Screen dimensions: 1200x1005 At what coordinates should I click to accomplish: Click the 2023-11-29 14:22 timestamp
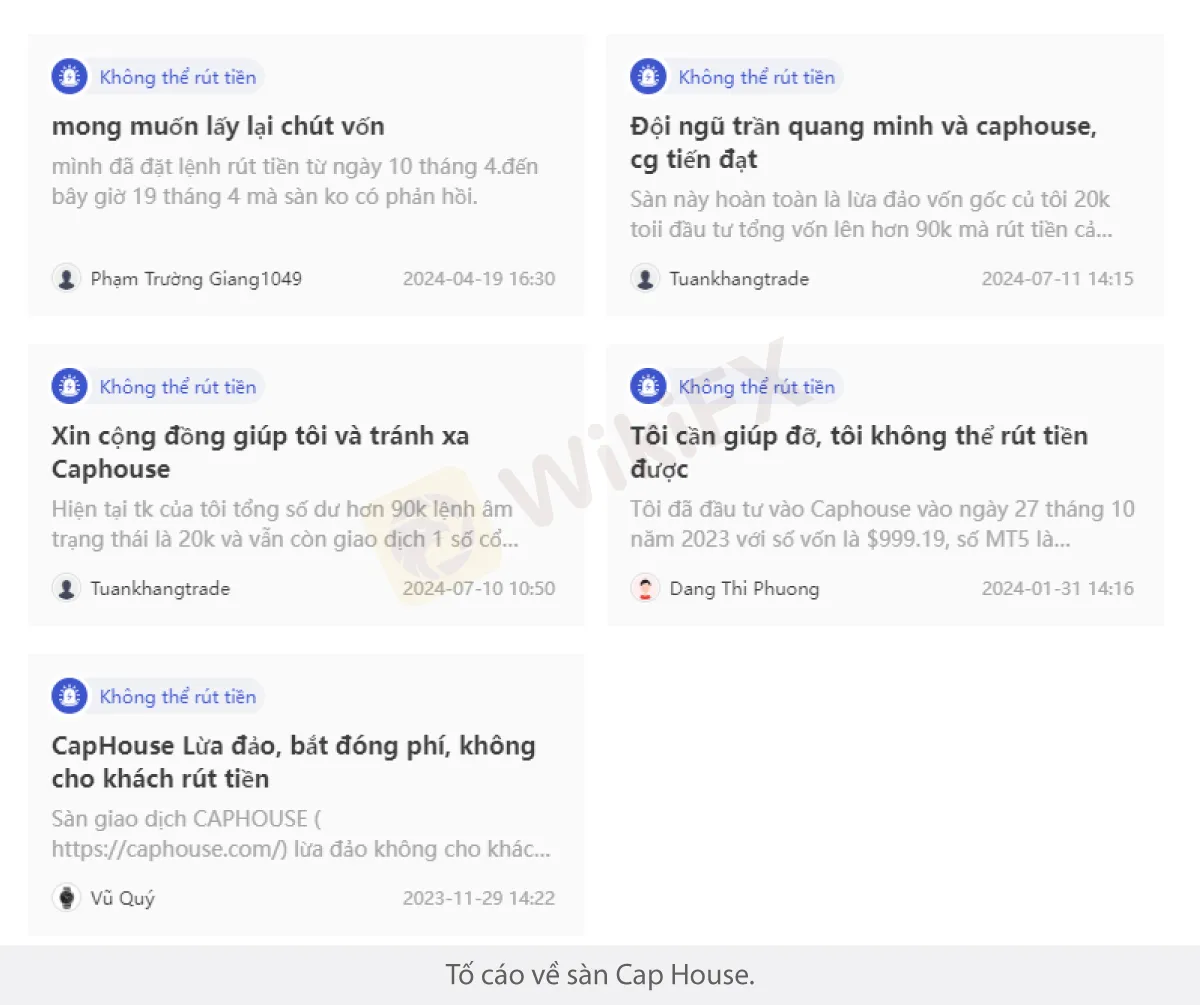479,899
